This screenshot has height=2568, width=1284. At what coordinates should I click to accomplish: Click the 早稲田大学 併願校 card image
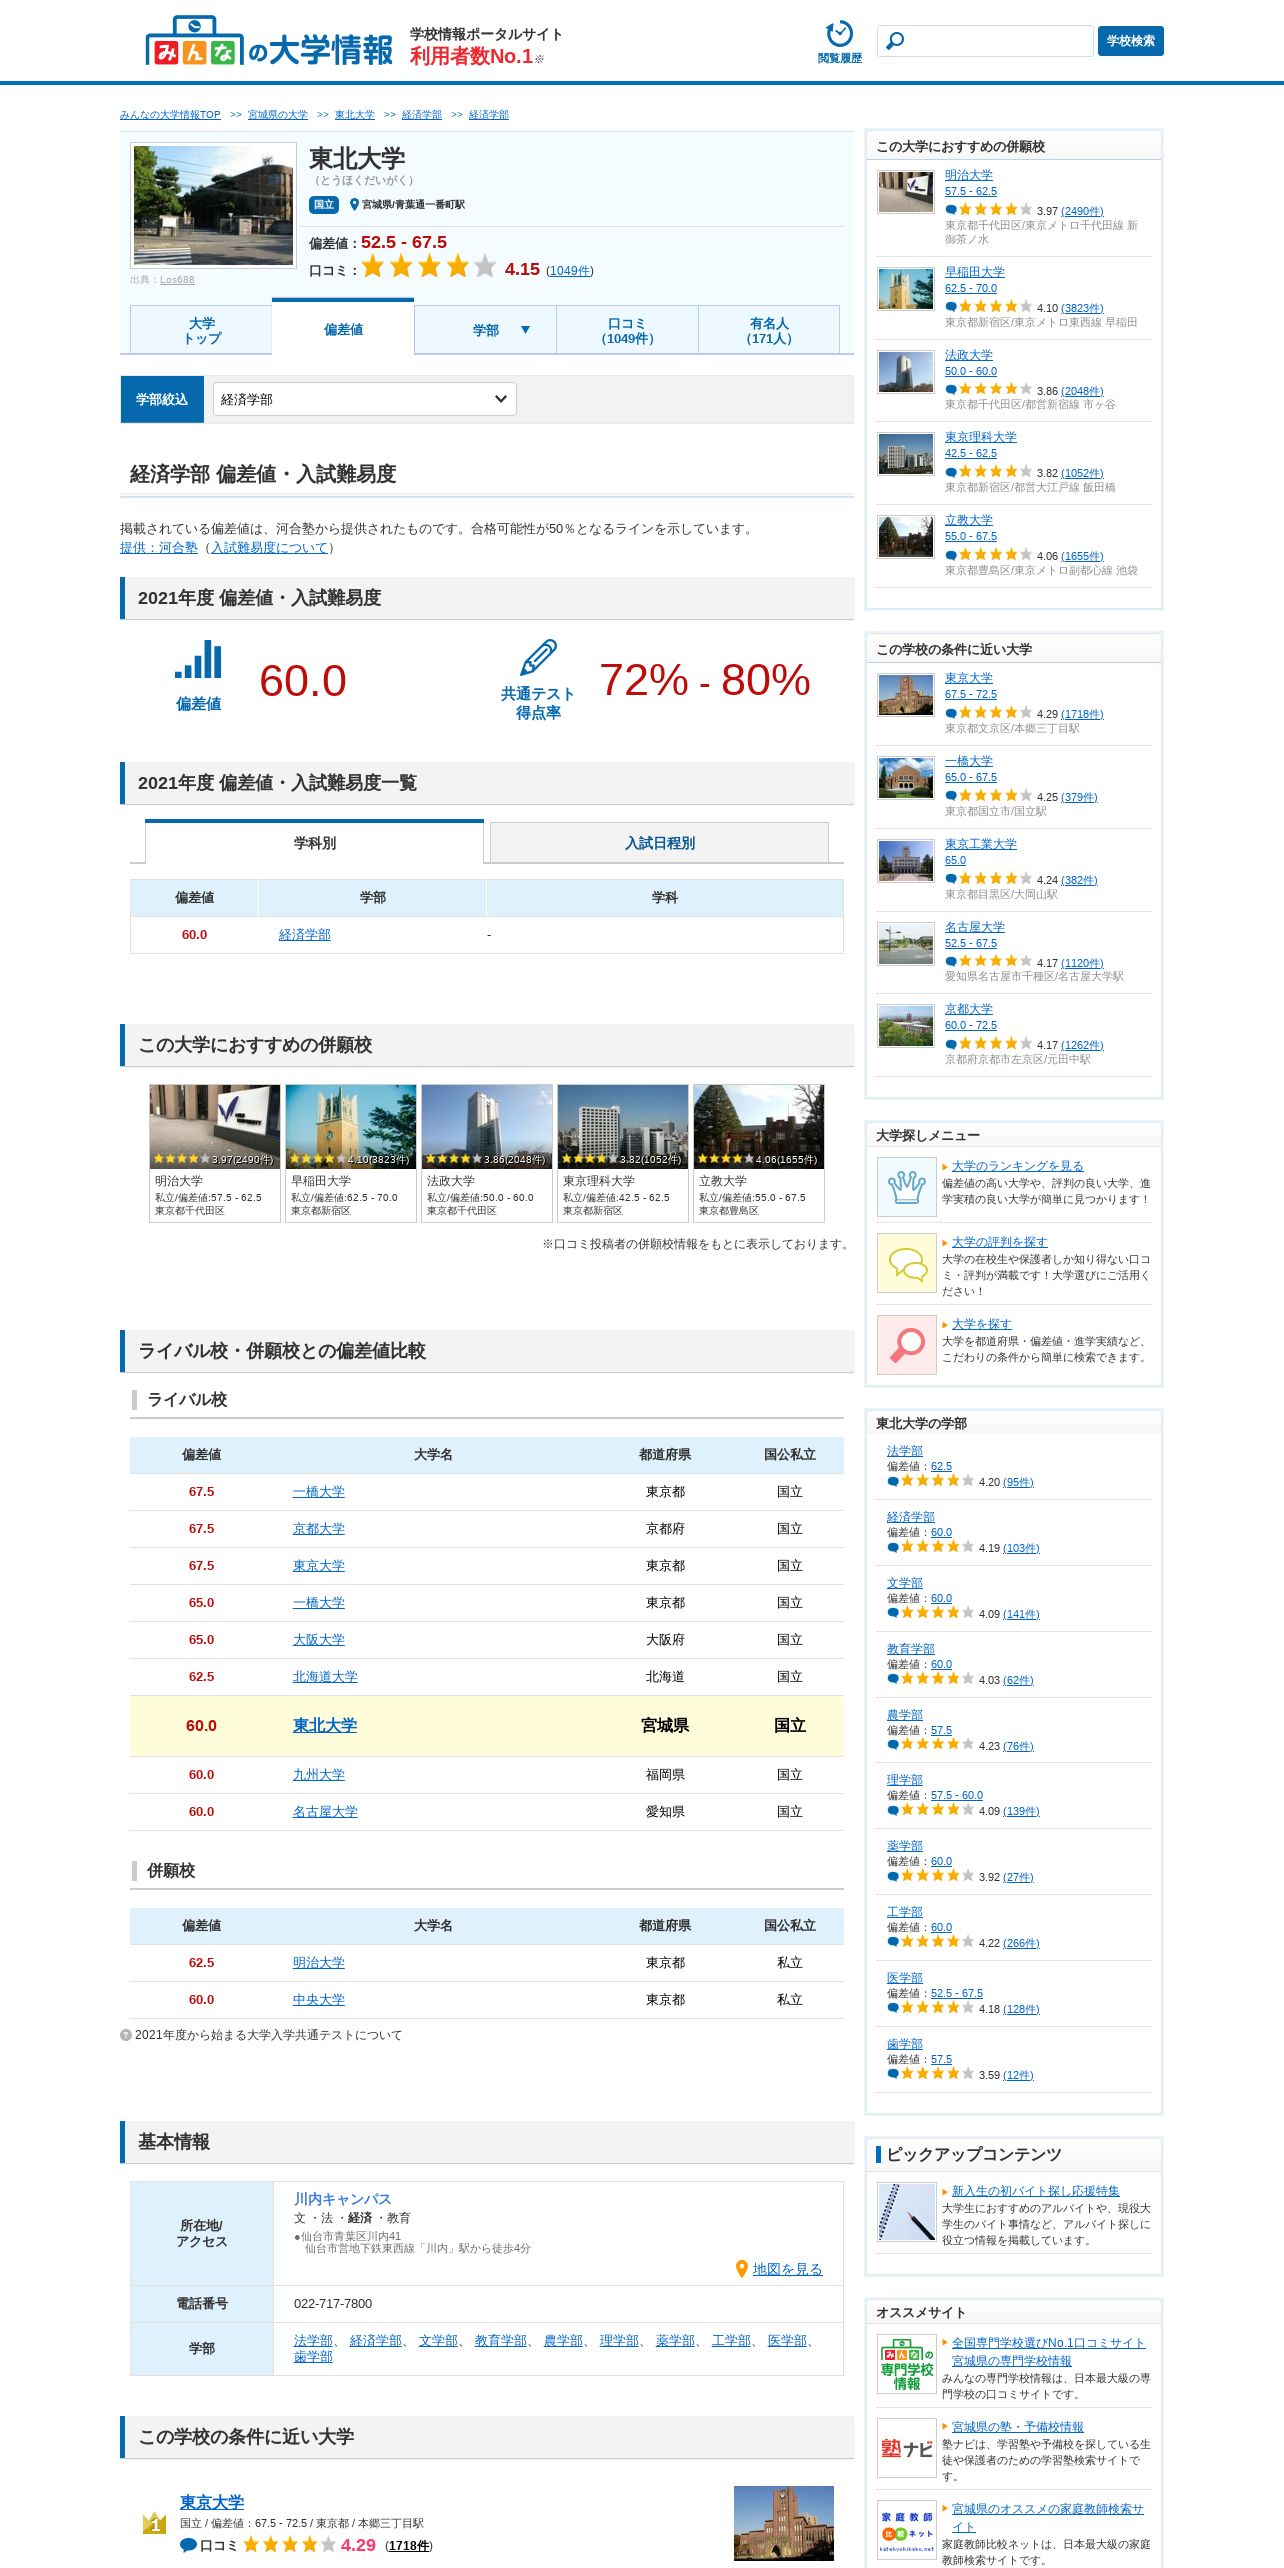coord(351,1126)
